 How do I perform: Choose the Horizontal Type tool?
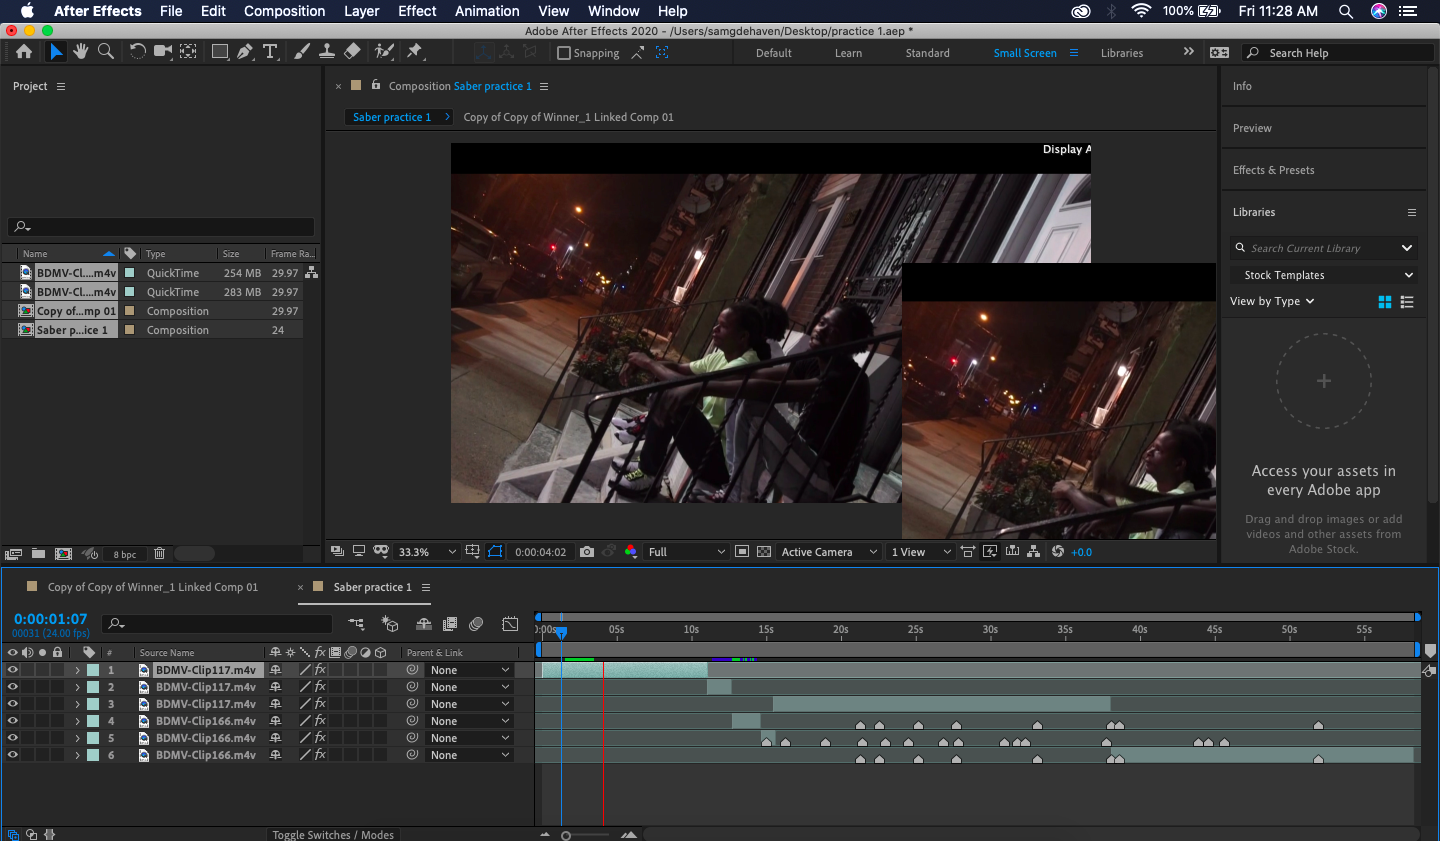point(270,51)
